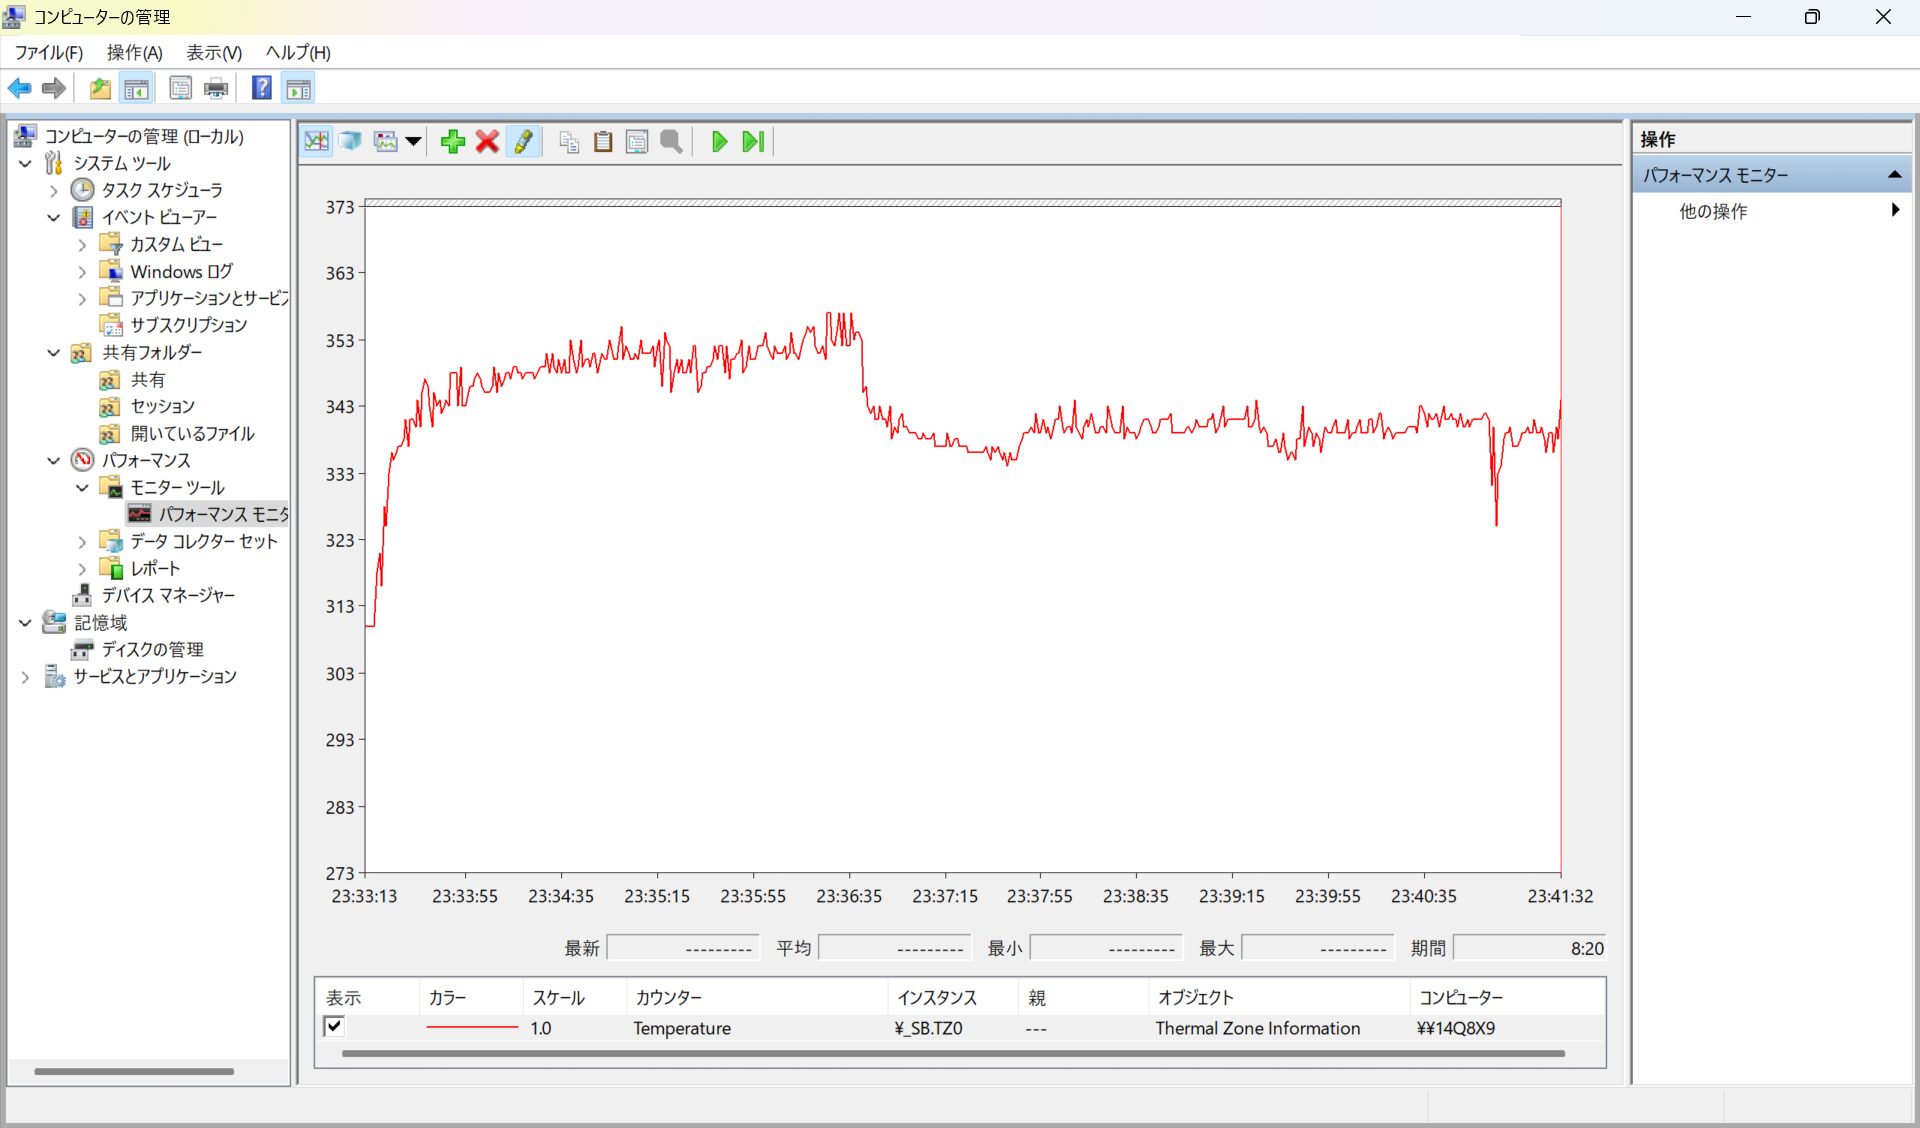Select サブスクリプション in tree
This screenshot has width=1920, height=1128.
coord(188,326)
